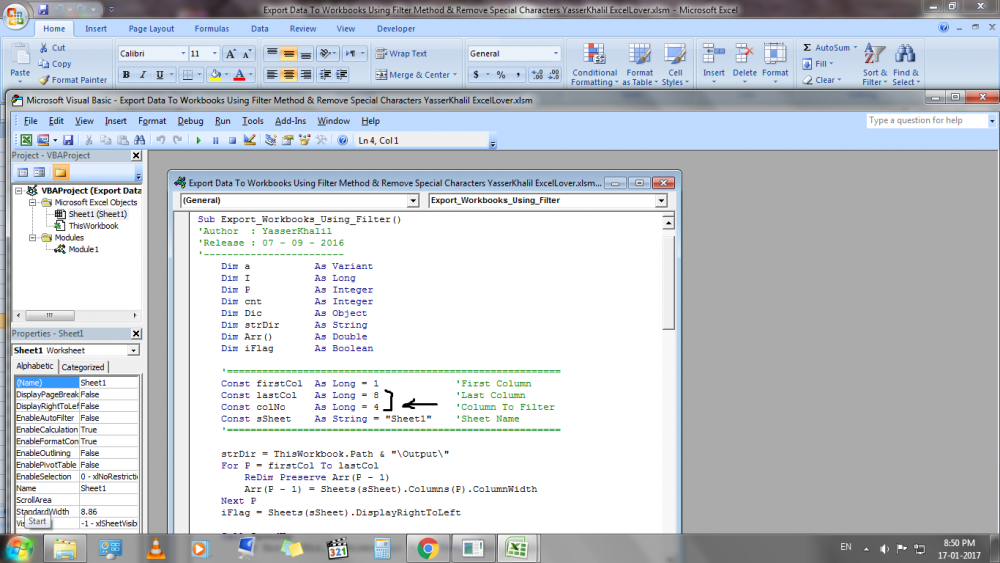1000x563 pixels.
Task: Open Object Browser icon in VBA toolbar
Action: (304, 140)
